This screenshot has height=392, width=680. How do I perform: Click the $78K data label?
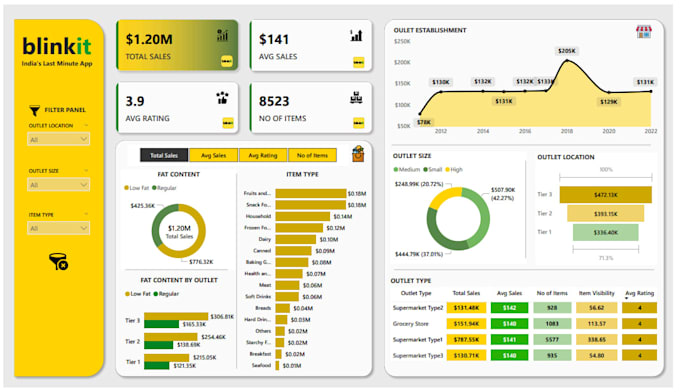[x=424, y=122]
